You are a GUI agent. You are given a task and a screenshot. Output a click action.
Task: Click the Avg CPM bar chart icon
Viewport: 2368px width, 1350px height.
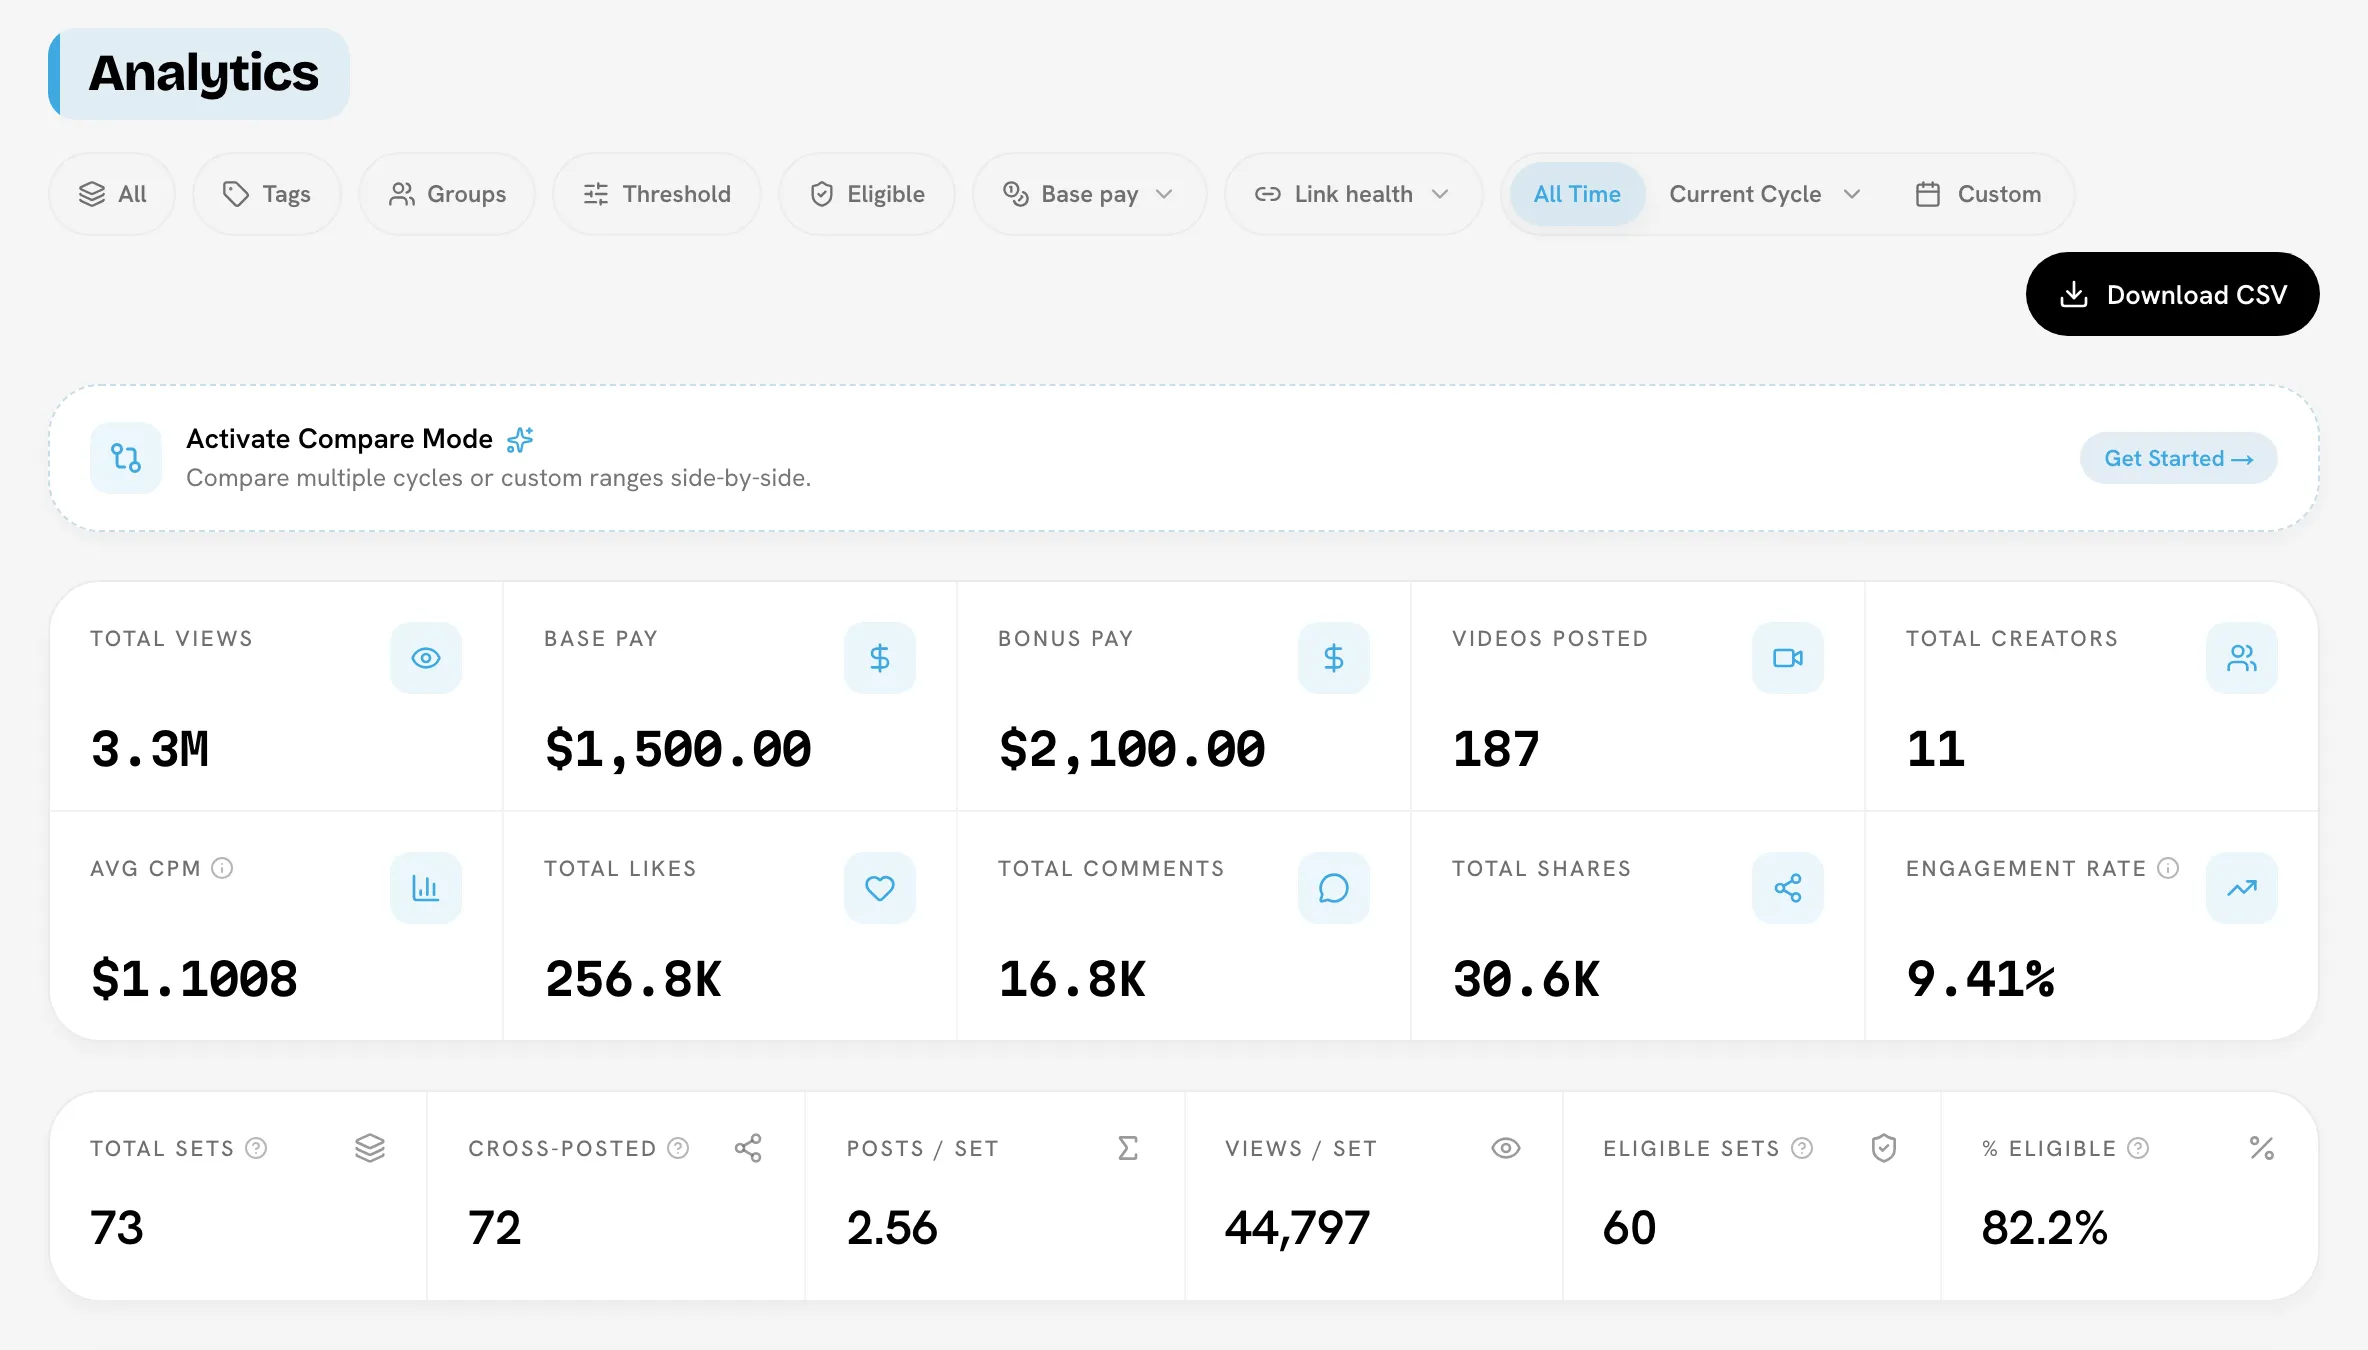tap(426, 888)
